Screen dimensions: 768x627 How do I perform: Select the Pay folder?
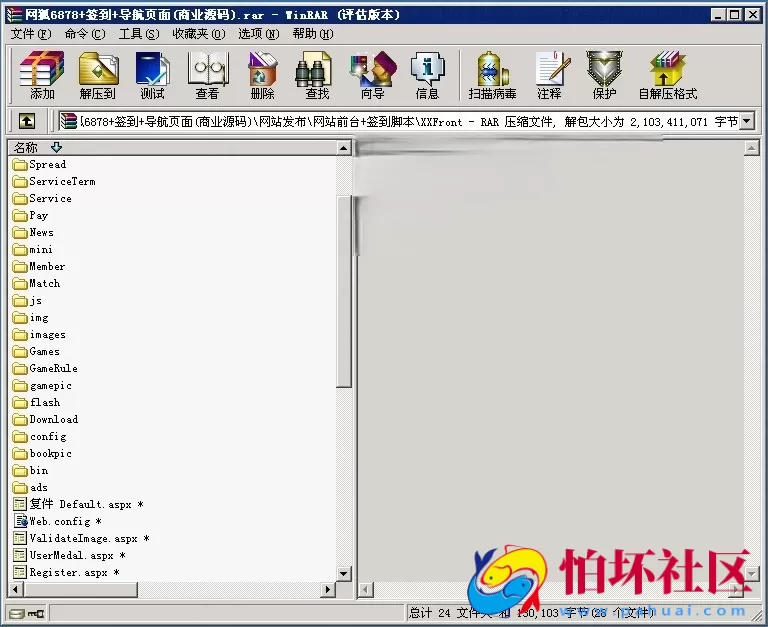point(30,216)
